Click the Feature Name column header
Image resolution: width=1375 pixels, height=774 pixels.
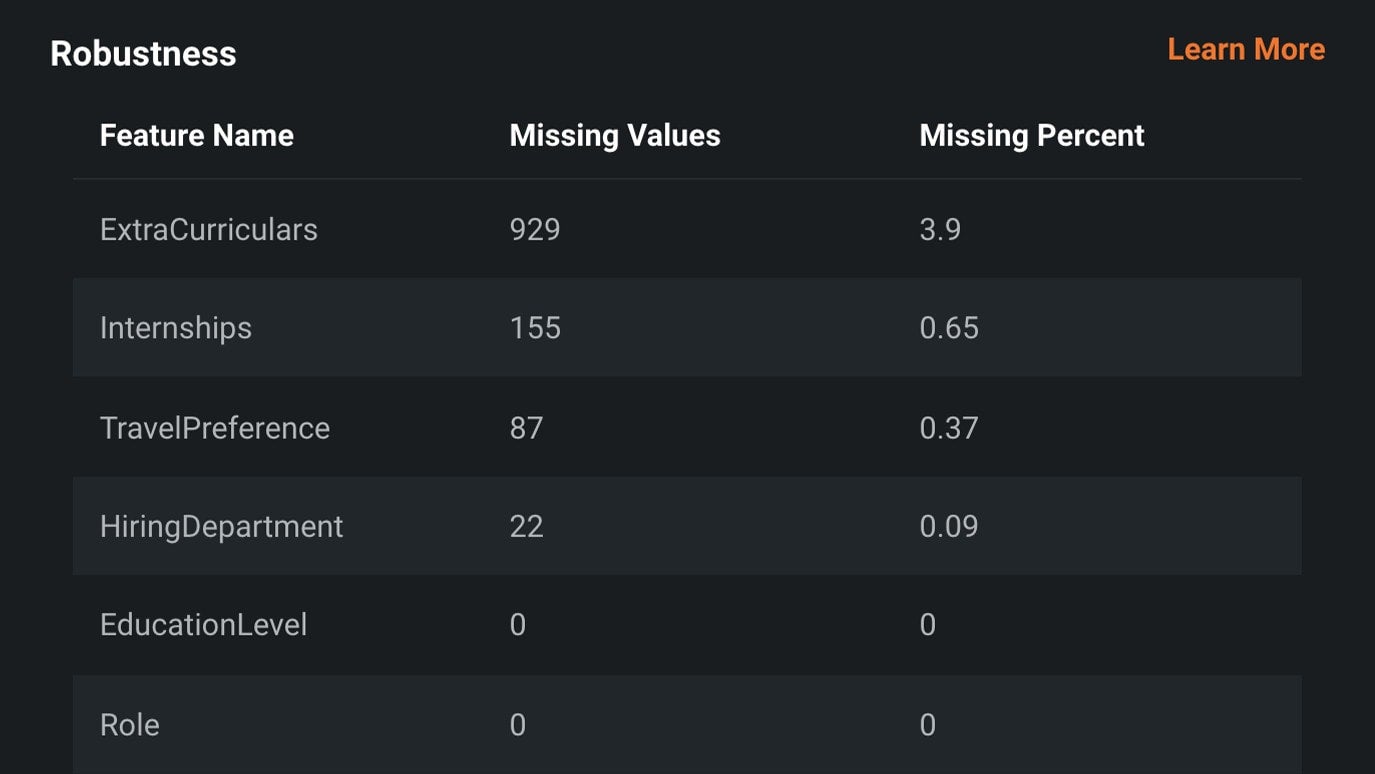[197, 135]
